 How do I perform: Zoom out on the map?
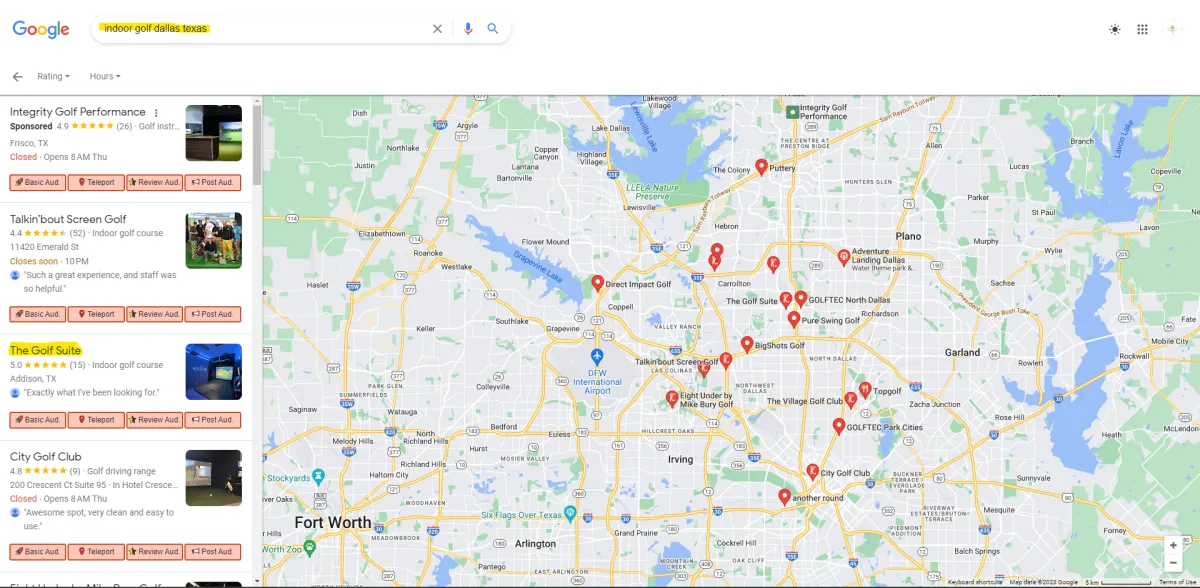tap(1174, 563)
